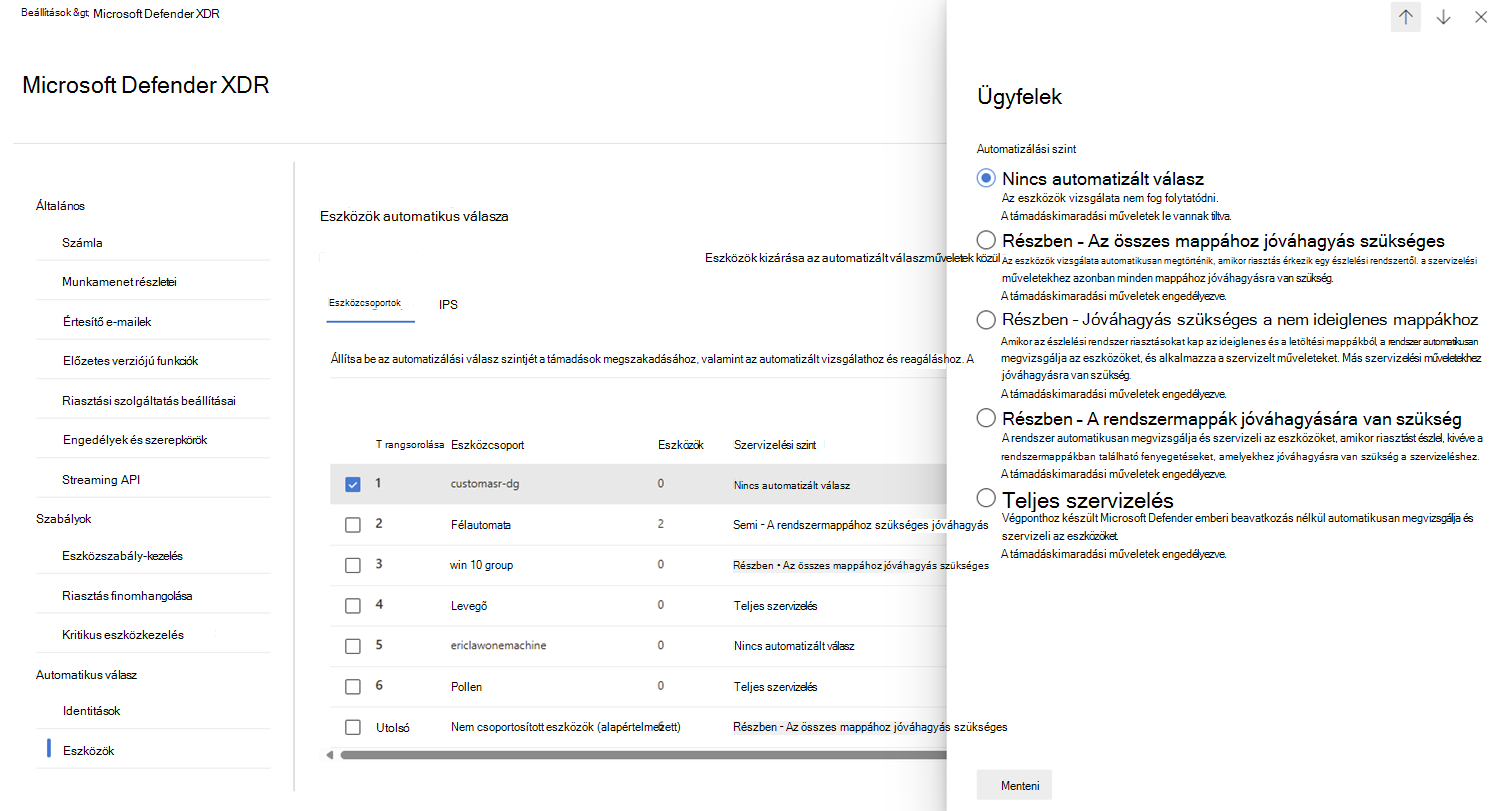The image size is (1500, 811).
Task: Click the 'ericlawonemachine' device group name
Action: point(497,646)
